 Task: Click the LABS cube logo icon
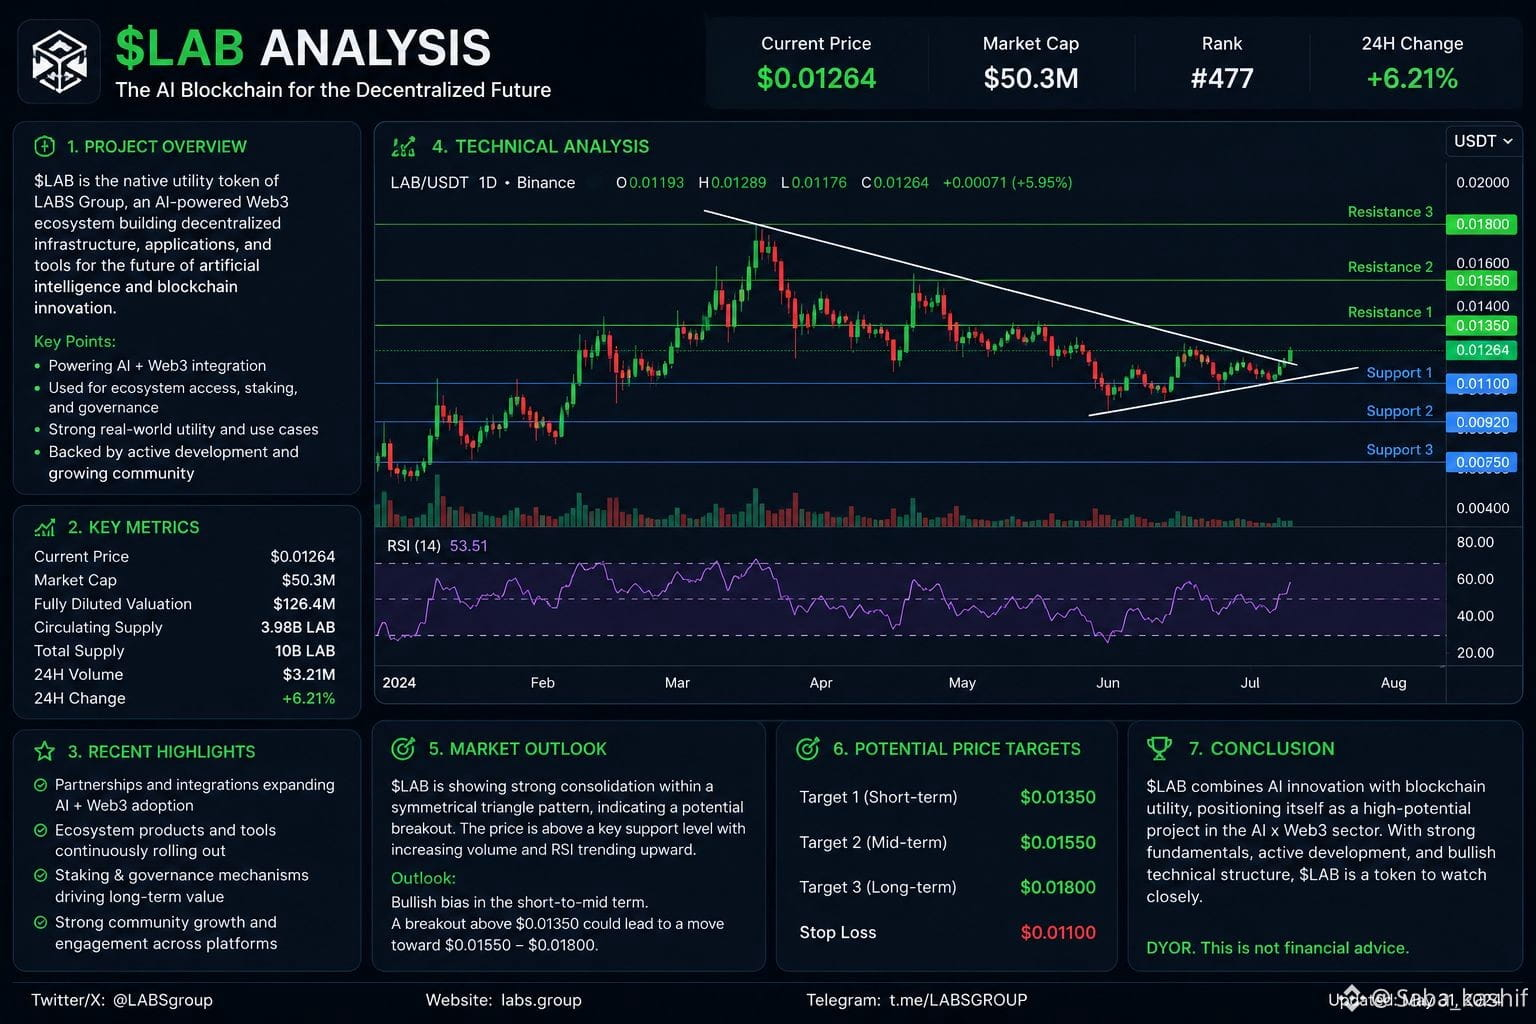(59, 61)
